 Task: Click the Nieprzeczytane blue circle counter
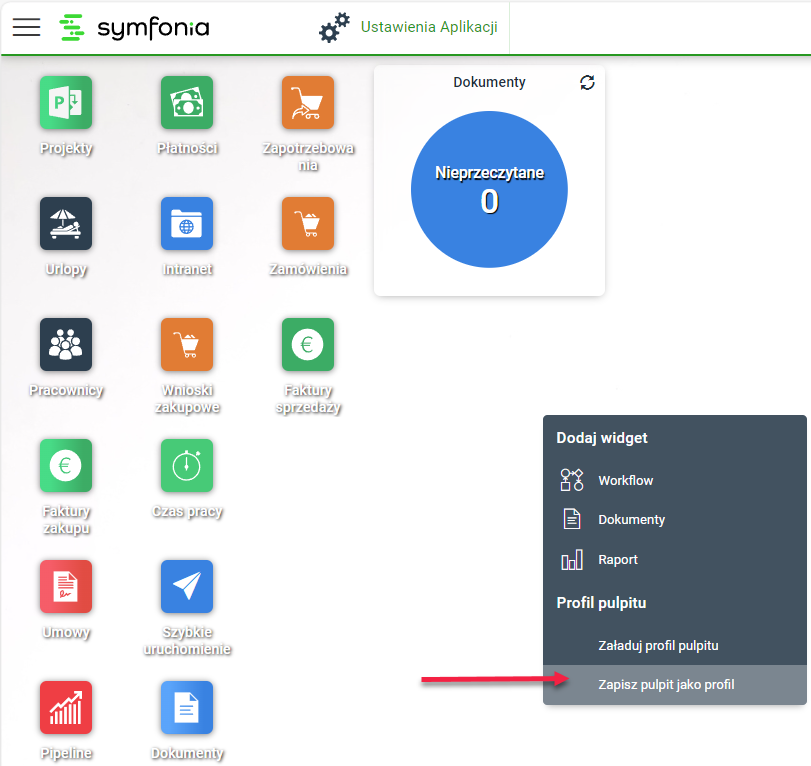[489, 189]
